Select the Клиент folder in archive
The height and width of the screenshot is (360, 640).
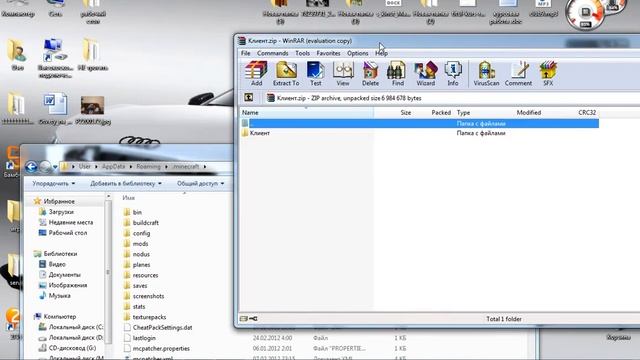(x=260, y=133)
